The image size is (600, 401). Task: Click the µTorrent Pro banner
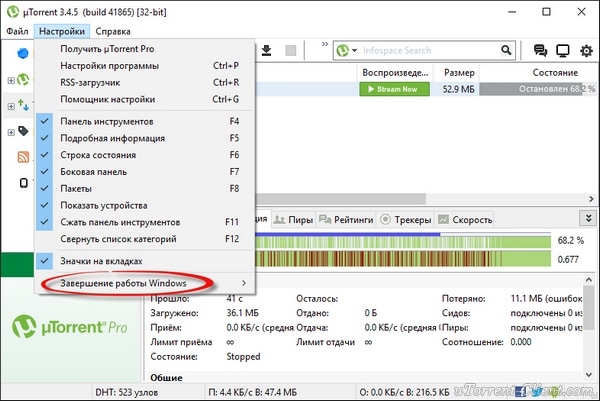coord(70,327)
